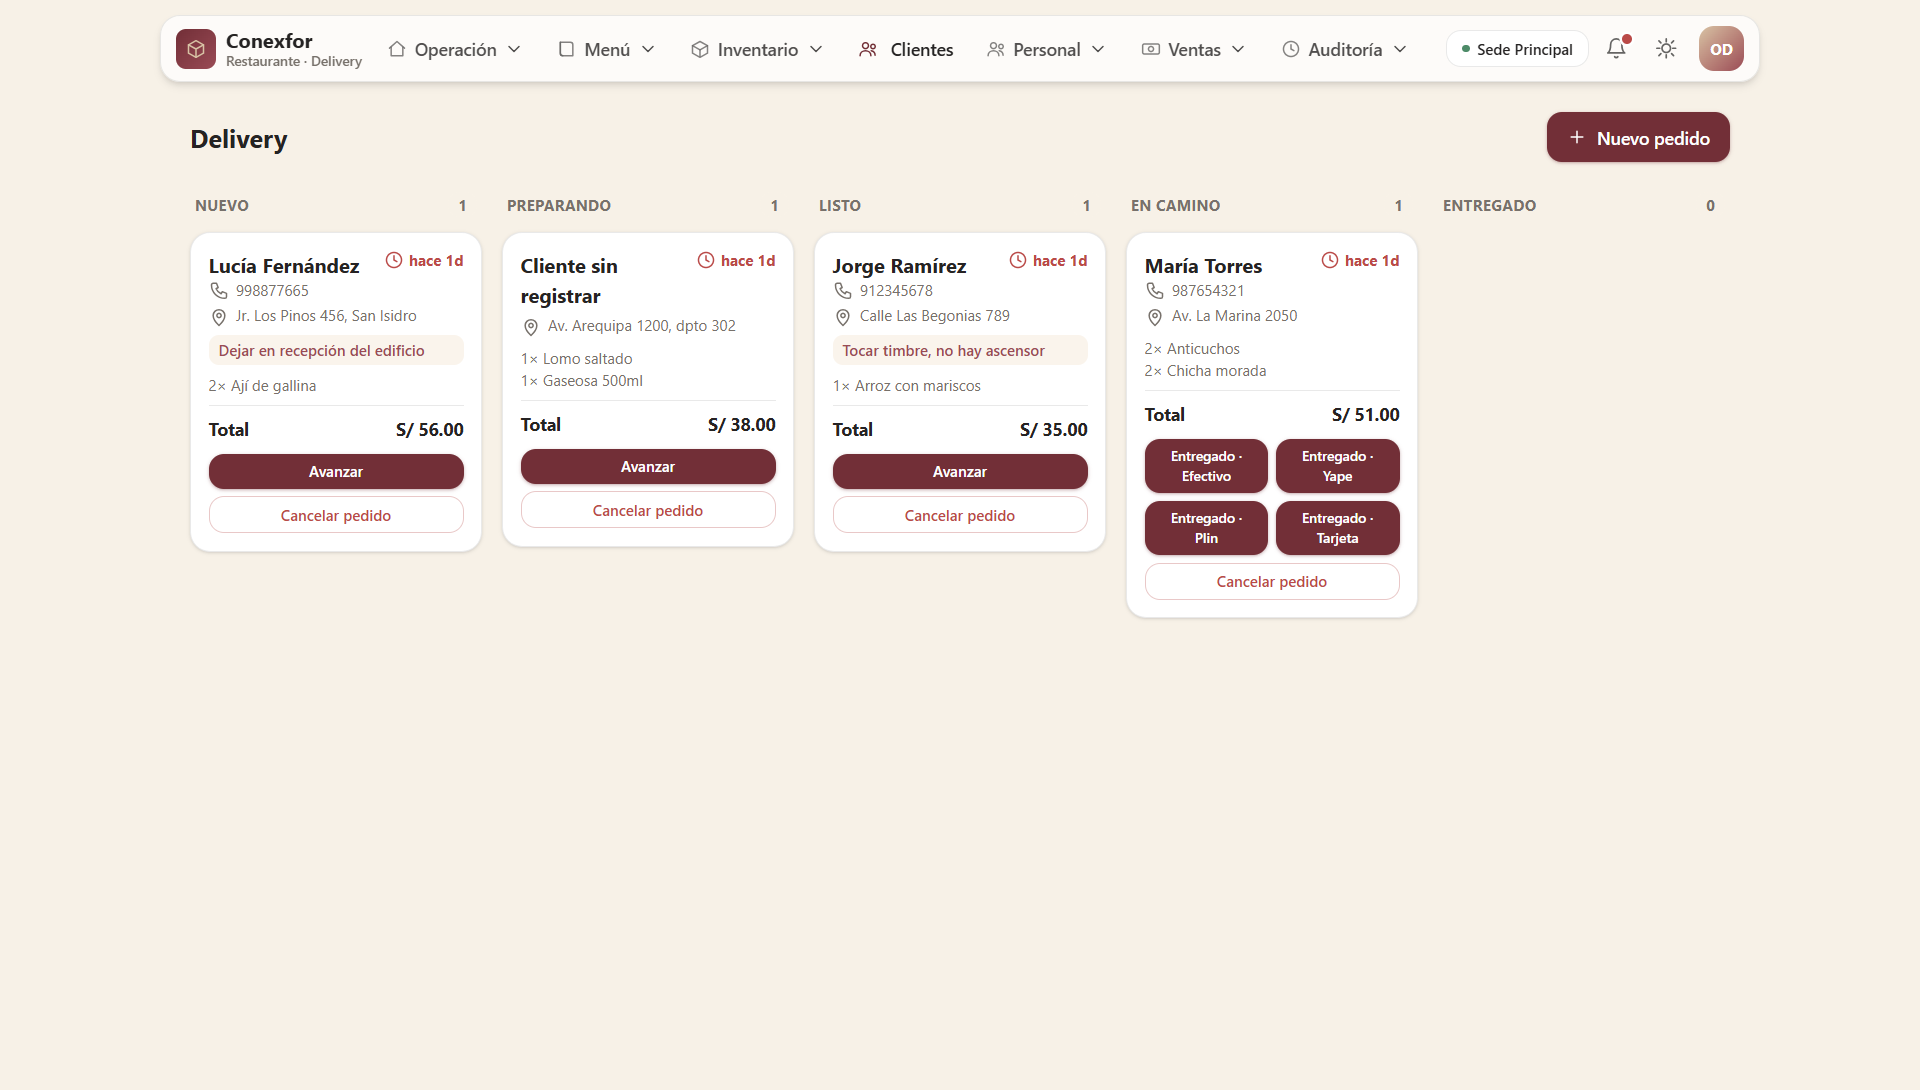Open the notifications bell
The height and width of the screenshot is (1090, 1920).
pyautogui.click(x=1616, y=49)
